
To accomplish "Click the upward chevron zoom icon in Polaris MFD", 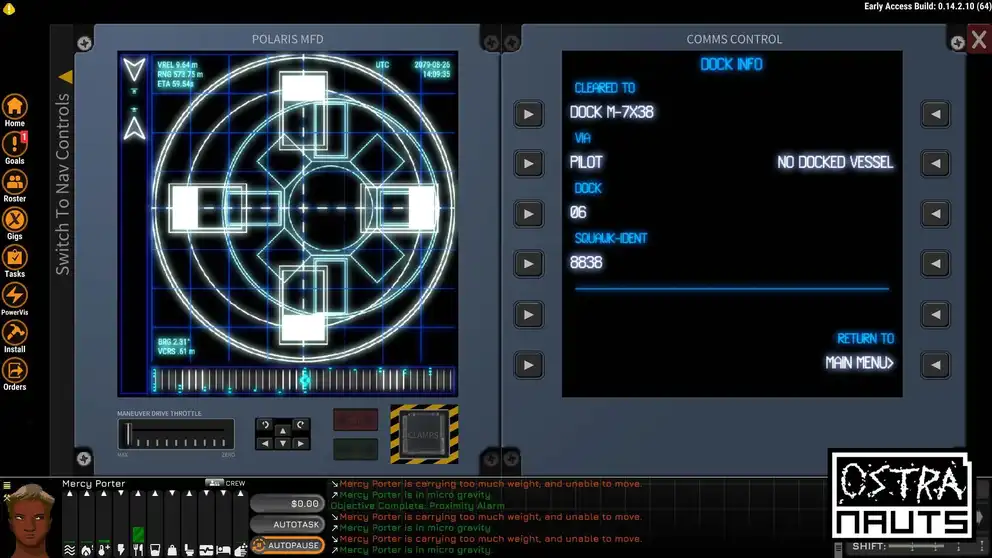I will coord(134,128).
